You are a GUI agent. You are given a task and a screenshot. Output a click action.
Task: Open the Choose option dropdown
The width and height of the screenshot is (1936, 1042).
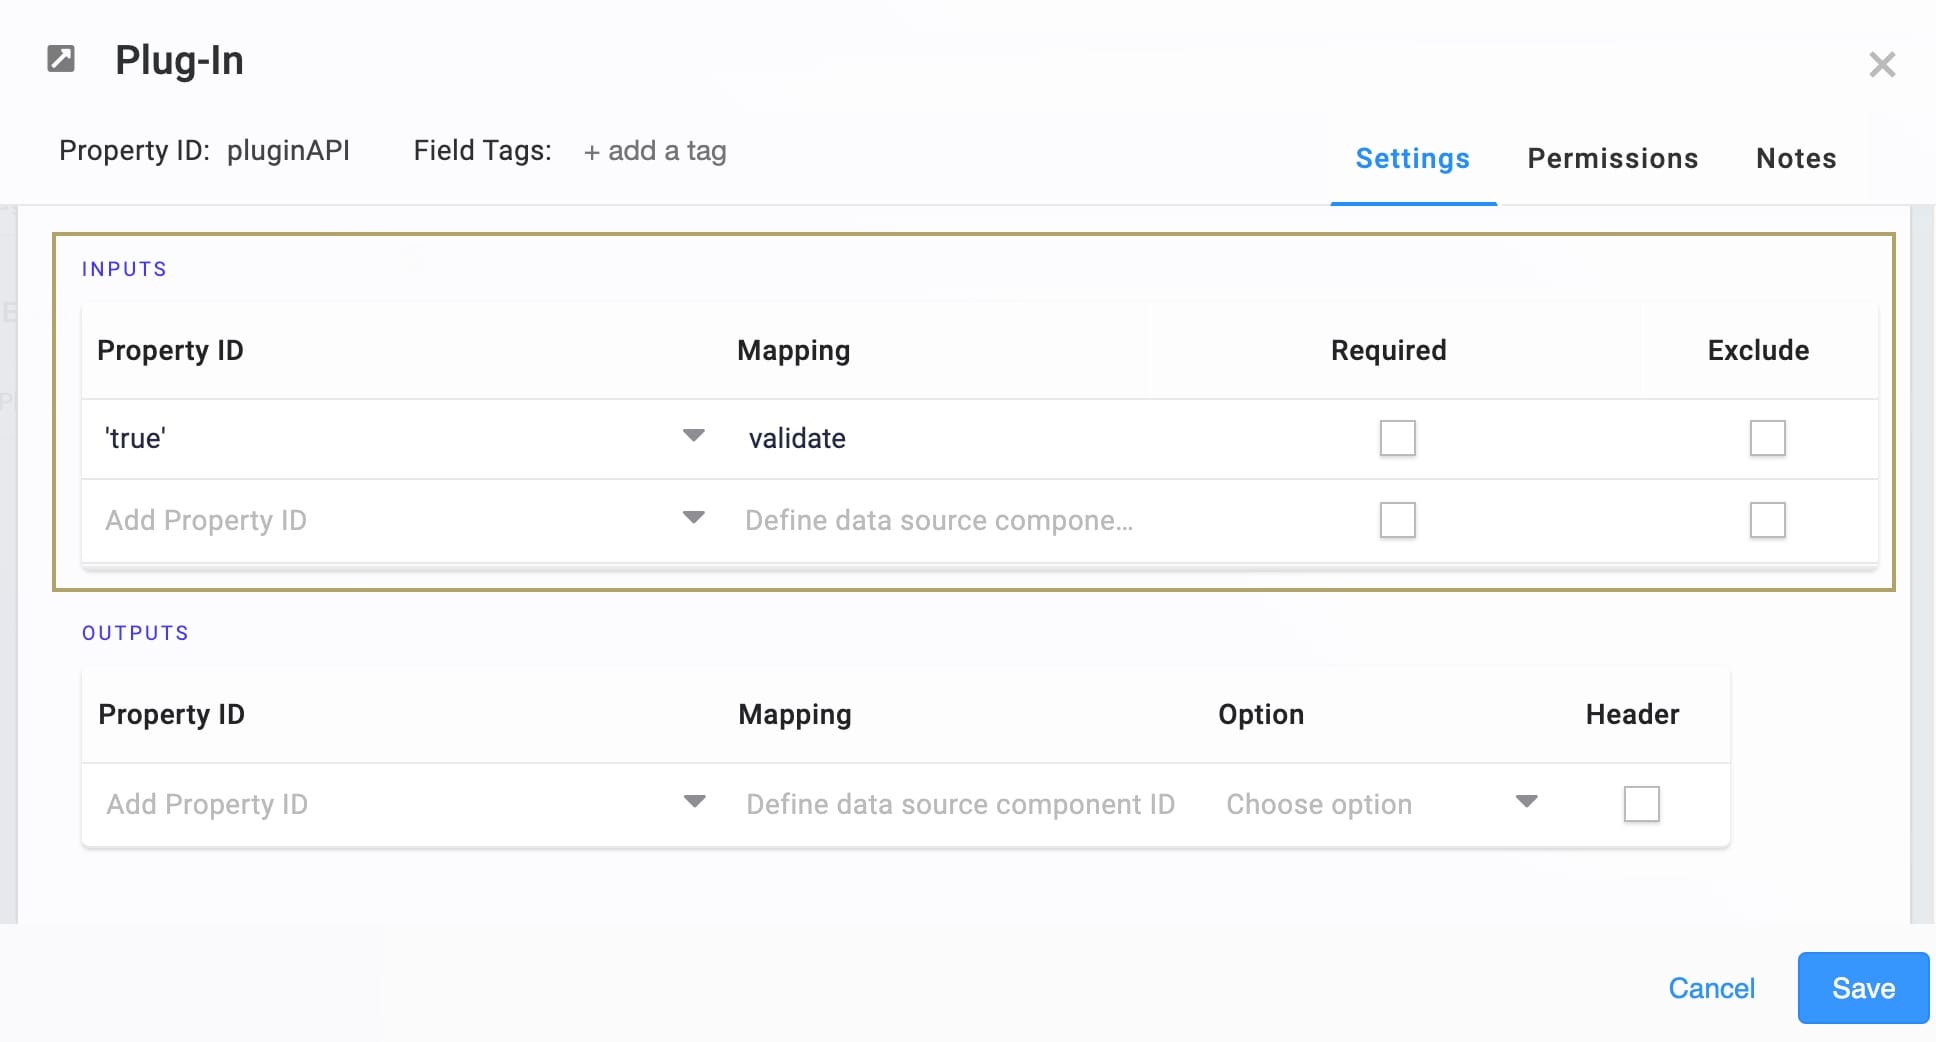1382,804
